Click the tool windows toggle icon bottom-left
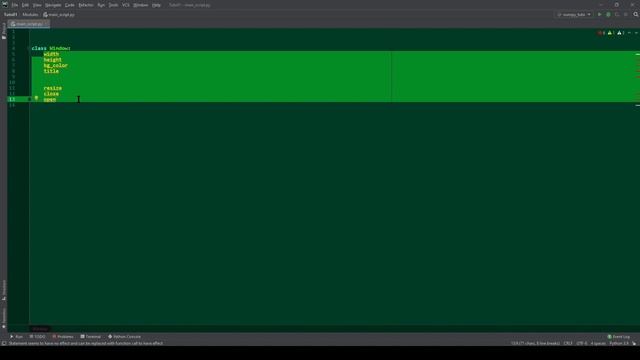 click(4, 343)
